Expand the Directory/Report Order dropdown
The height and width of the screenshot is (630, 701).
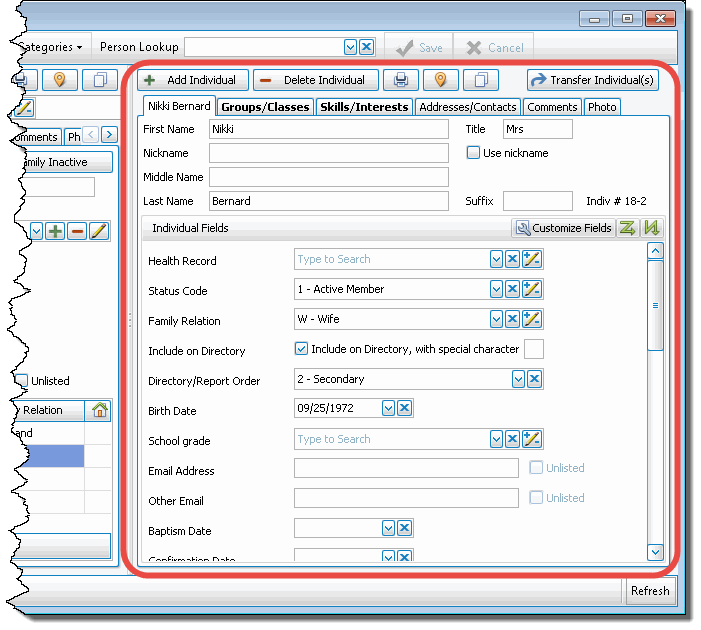pyautogui.click(x=518, y=379)
